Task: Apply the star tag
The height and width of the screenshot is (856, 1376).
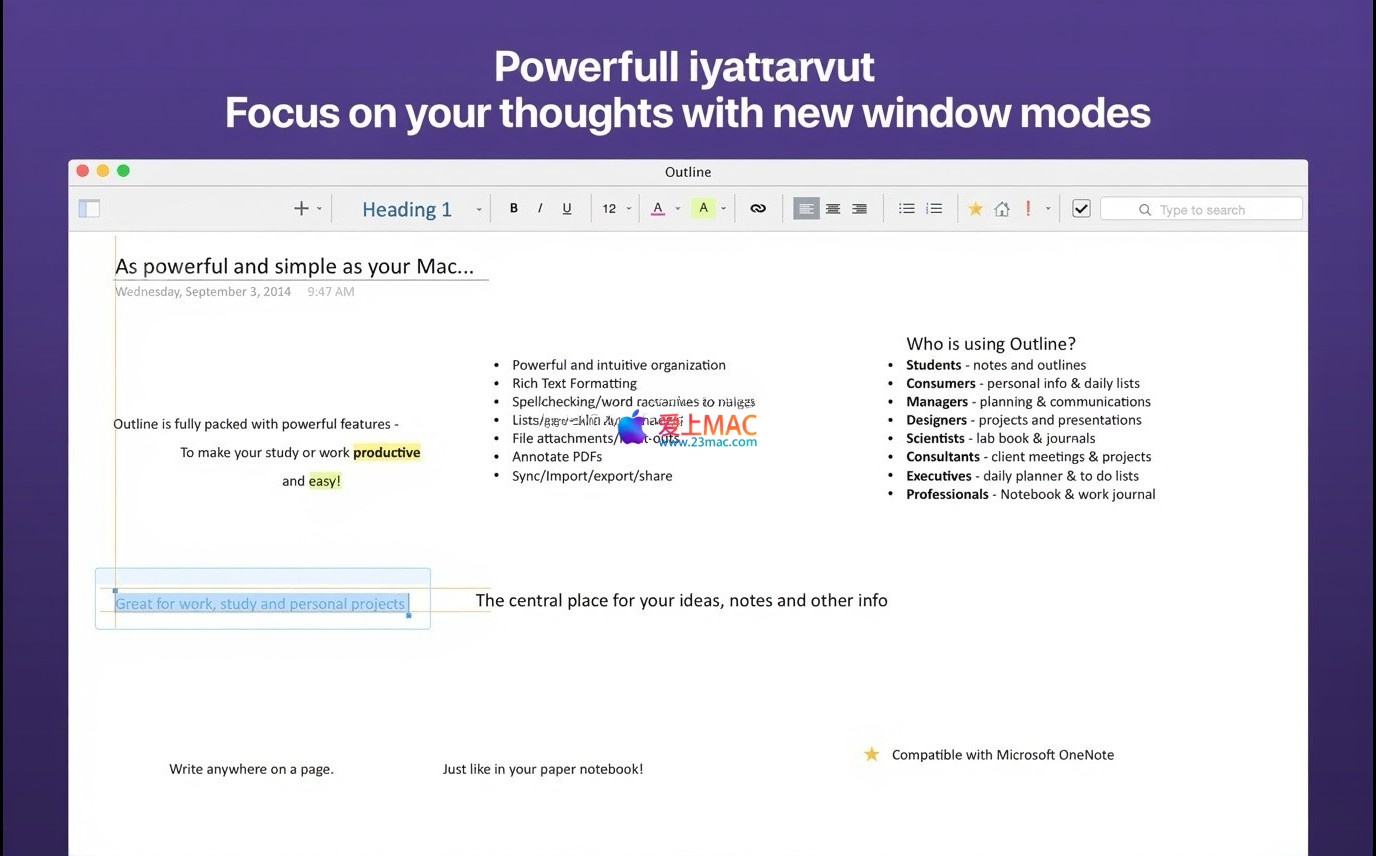Action: pyautogui.click(x=975, y=208)
